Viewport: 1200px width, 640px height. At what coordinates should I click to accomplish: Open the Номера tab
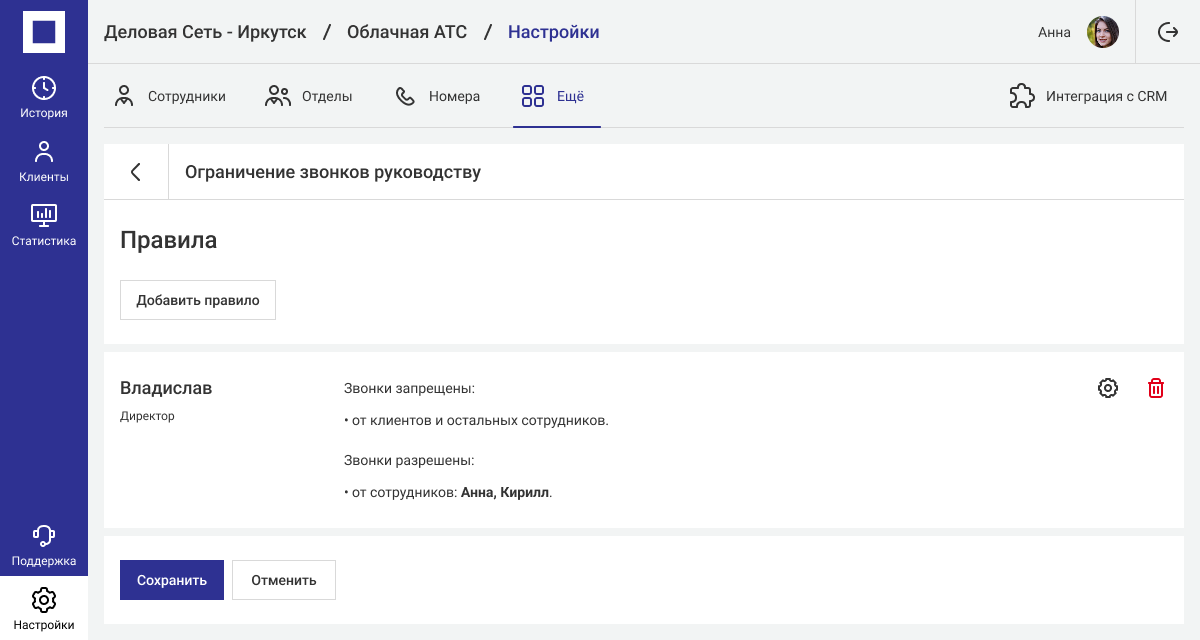438,97
